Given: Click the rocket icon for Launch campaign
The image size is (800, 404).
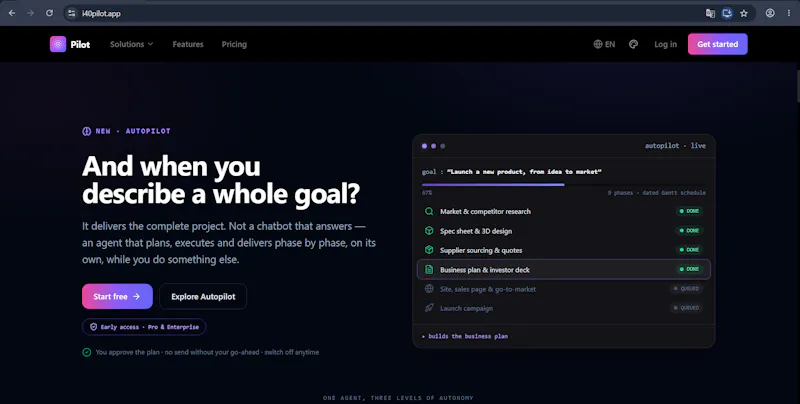Looking at the screenshot, I should pos(429,308).
